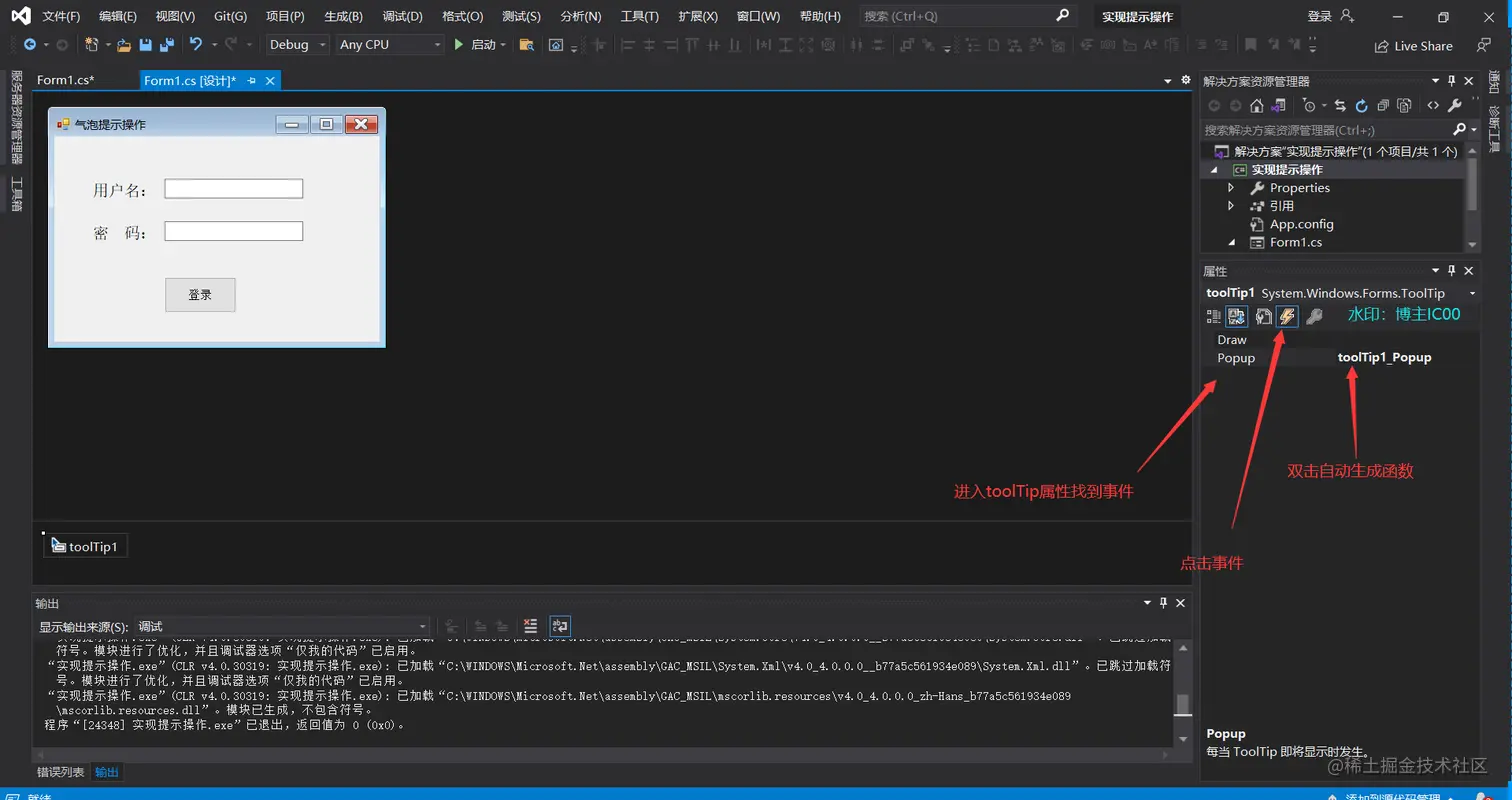Click the 登录 button on the form
1512x800 pixels.
tap(200, 295)
